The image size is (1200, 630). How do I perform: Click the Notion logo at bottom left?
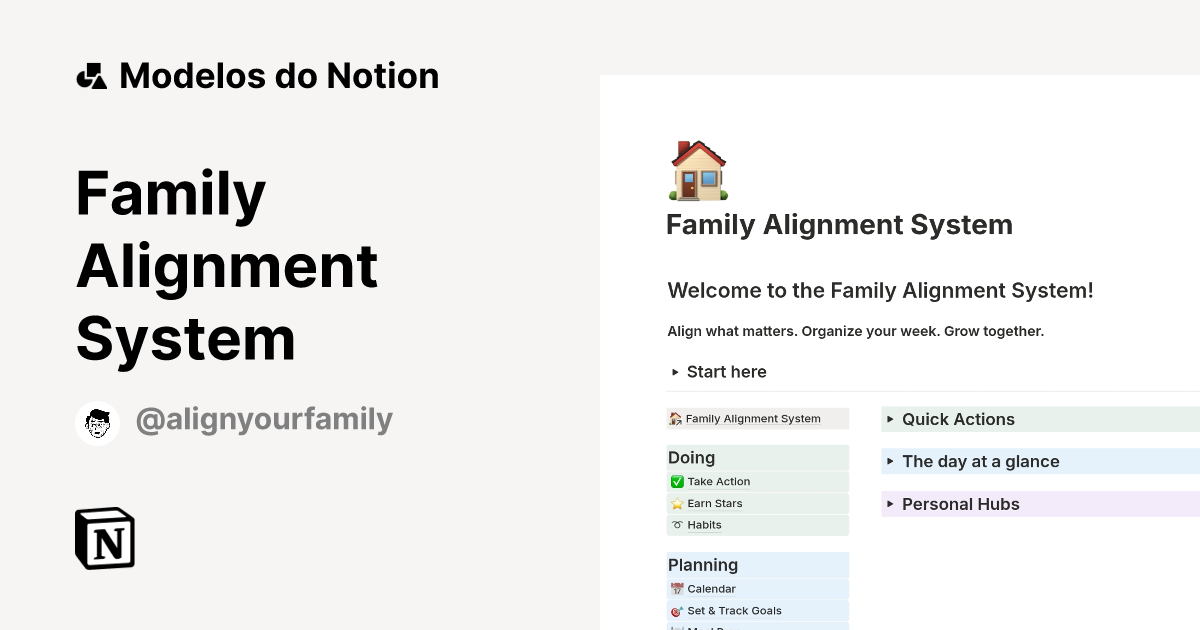pyautogui.click(x=104, y=538)
